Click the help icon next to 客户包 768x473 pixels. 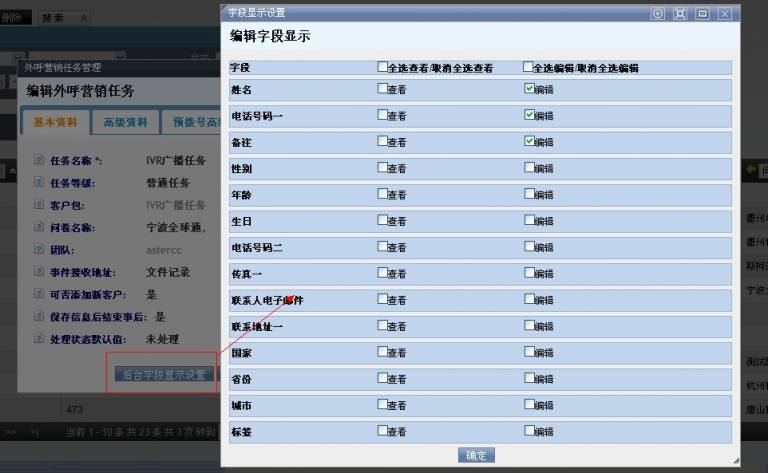coord(38,204)
